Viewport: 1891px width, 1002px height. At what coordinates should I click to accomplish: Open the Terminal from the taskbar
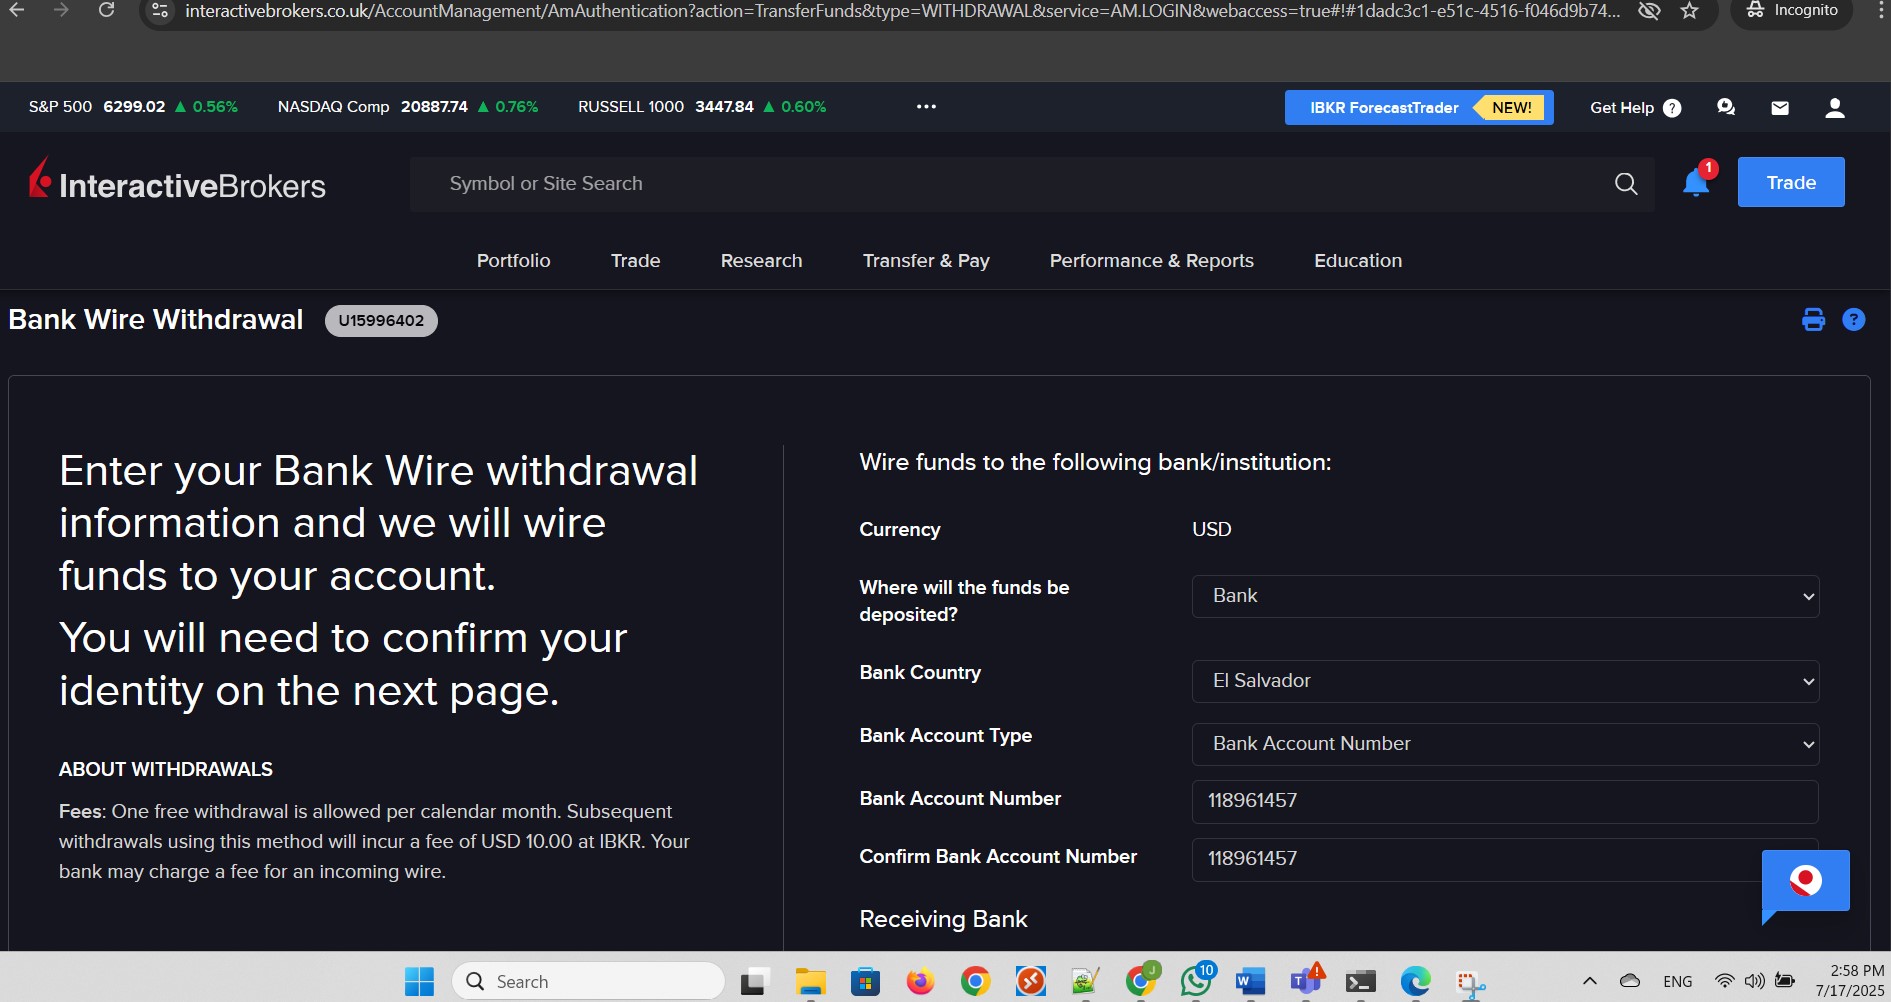click(x=1360, y=982)
